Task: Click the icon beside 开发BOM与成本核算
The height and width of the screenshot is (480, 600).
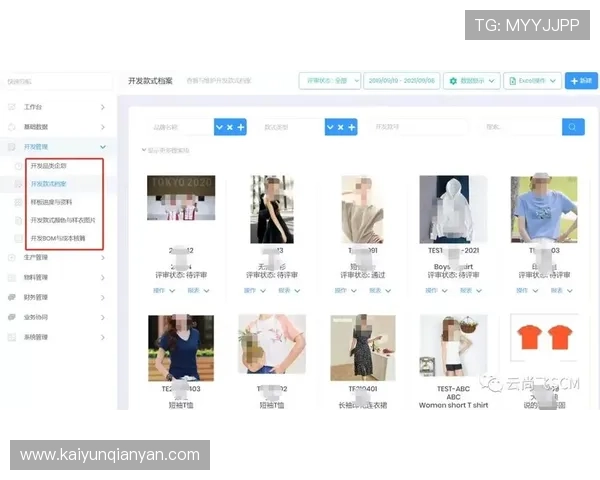Action: [x=18, y=238]
